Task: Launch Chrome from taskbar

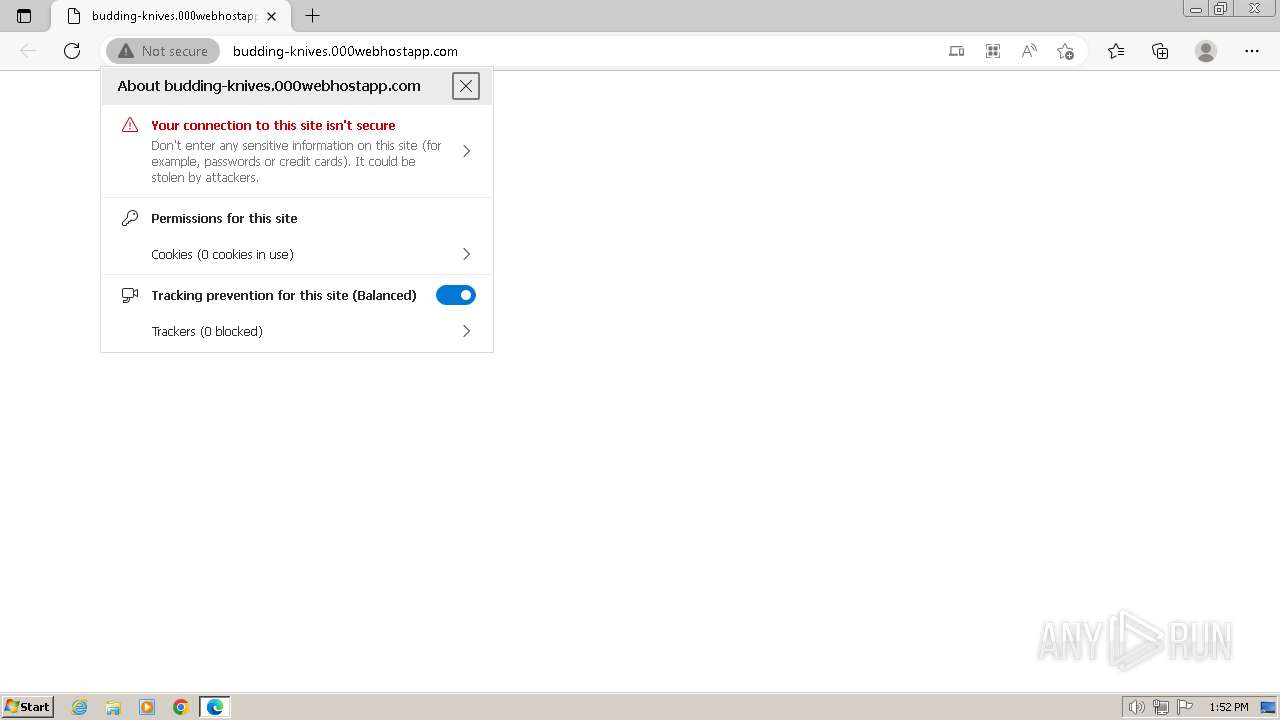Action: pos(181,707)
